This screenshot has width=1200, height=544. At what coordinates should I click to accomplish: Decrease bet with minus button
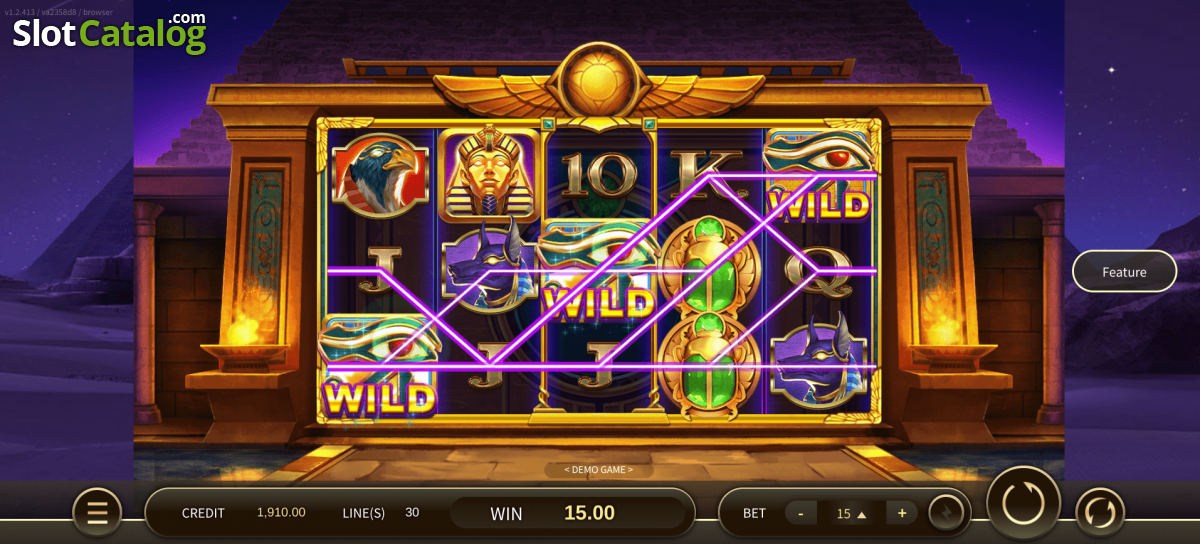[801, 513]
